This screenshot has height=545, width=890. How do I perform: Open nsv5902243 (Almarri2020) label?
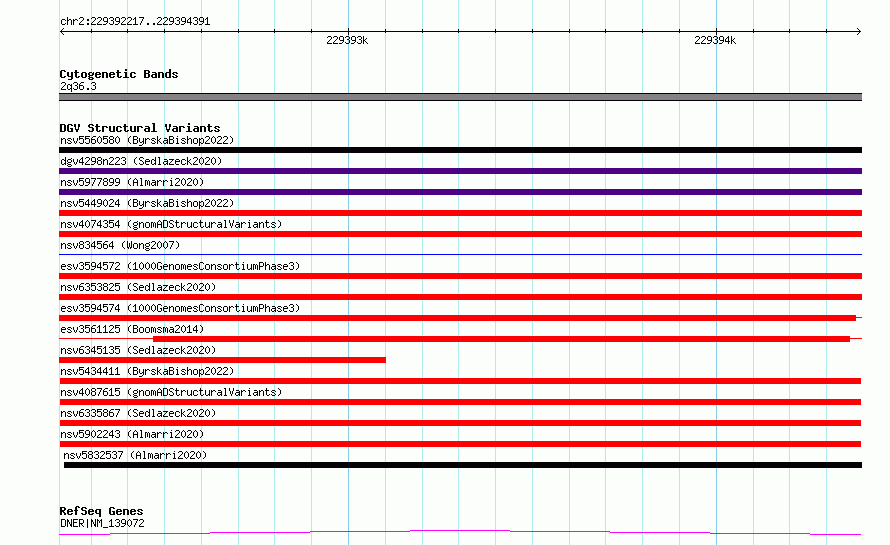[x=132, y=434]
